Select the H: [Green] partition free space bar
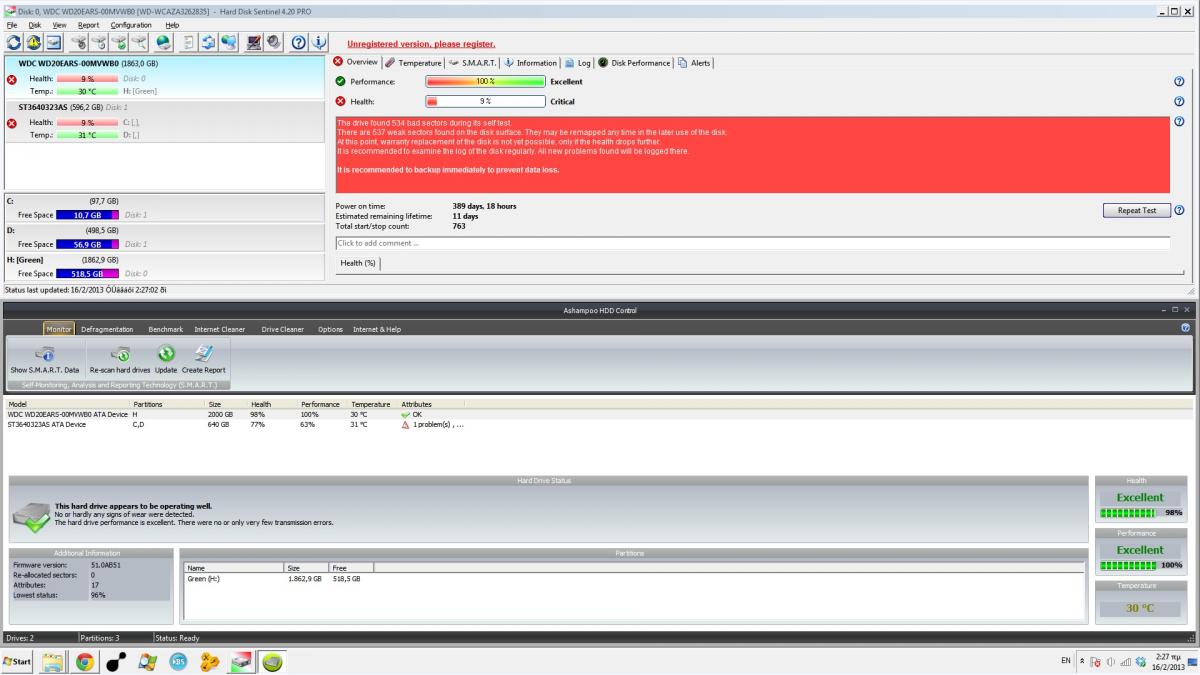Image resolution: width=1200 pixels, height=675 pixels. click(88, 273)
